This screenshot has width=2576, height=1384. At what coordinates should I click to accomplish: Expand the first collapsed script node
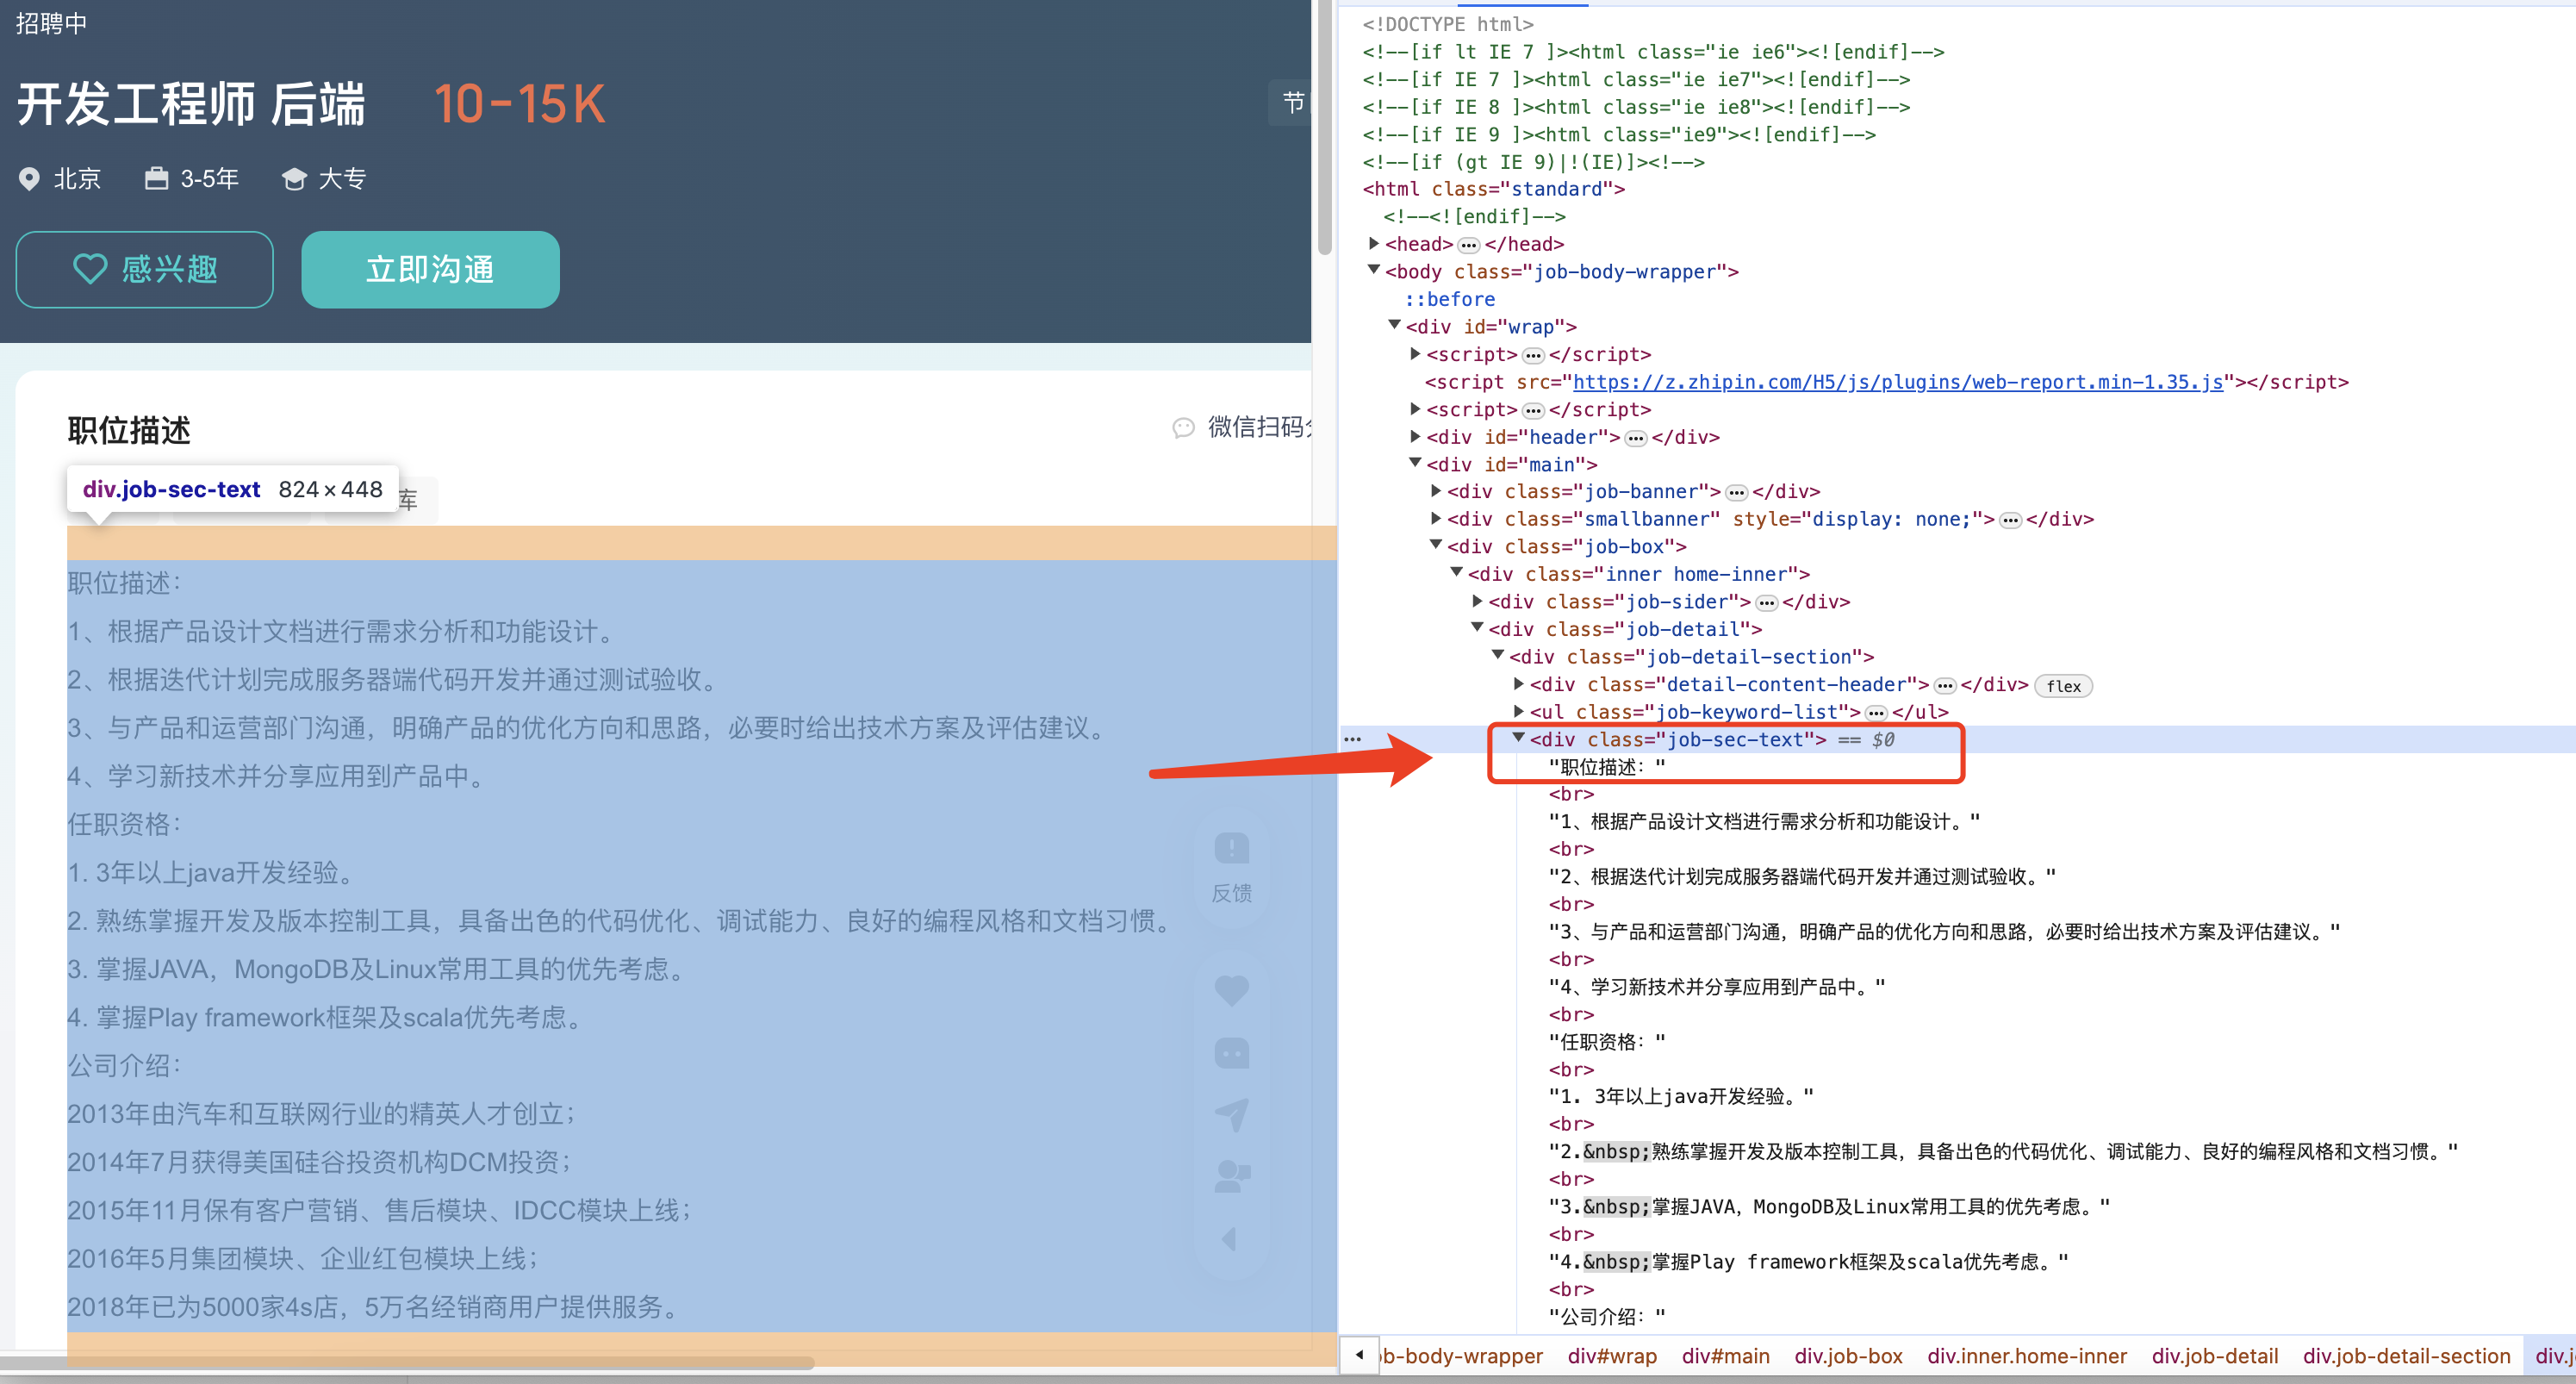[x=1415, y=353]
